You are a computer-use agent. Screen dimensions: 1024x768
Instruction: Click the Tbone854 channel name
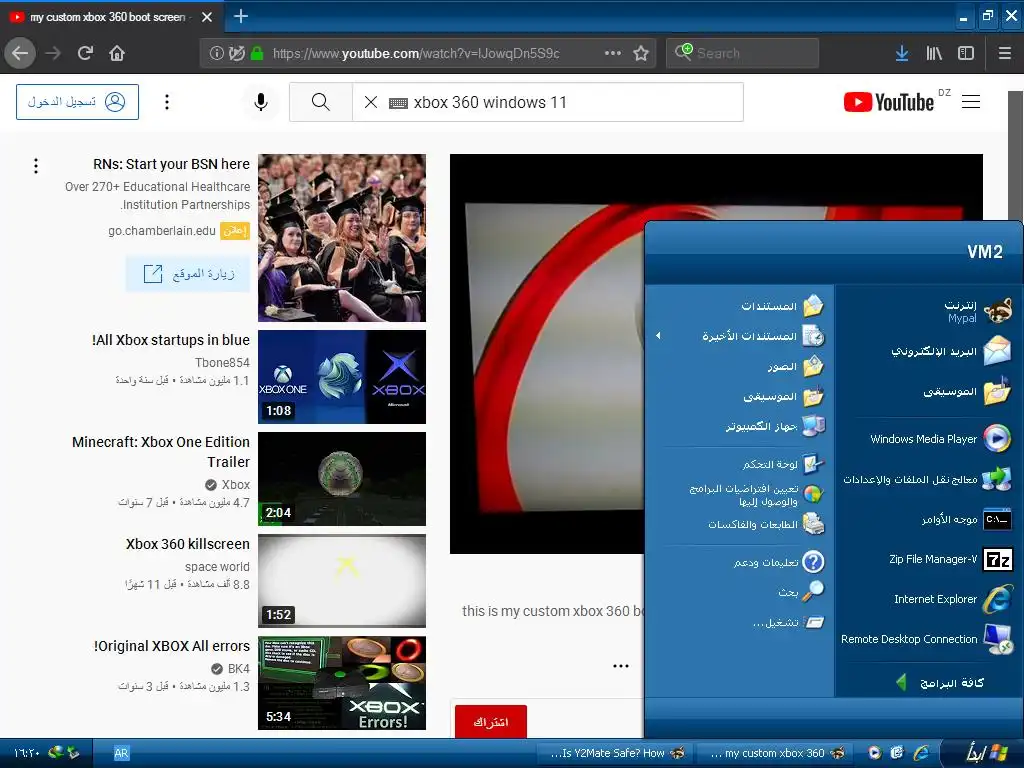pos(222,362)
